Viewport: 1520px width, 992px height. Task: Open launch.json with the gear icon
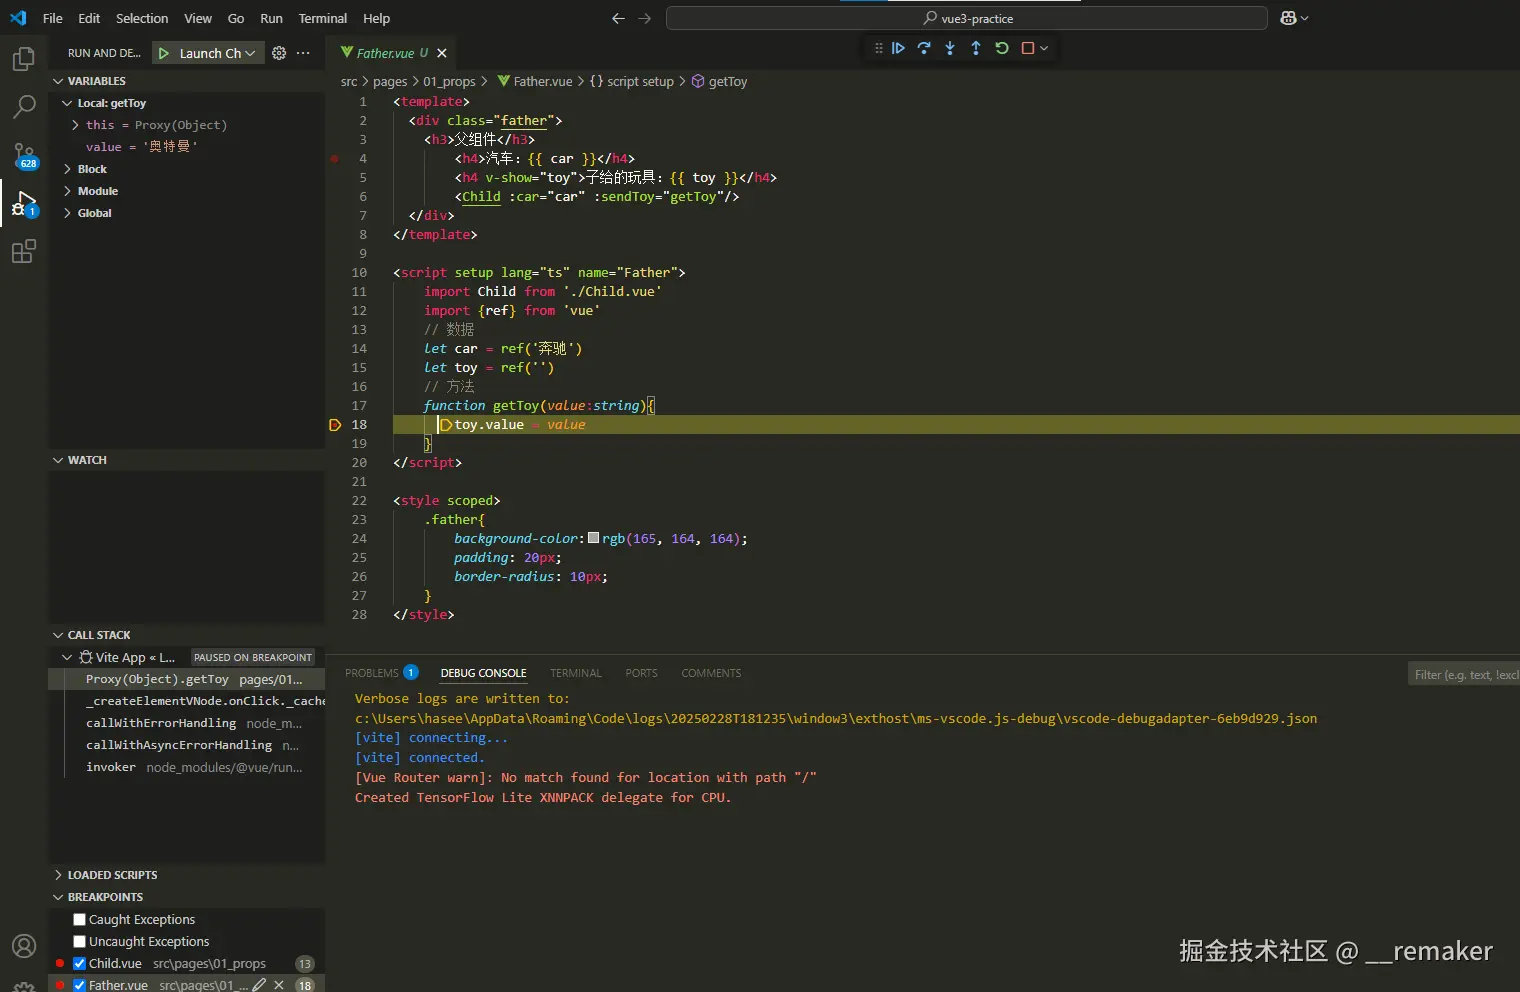tap(279, 53)
